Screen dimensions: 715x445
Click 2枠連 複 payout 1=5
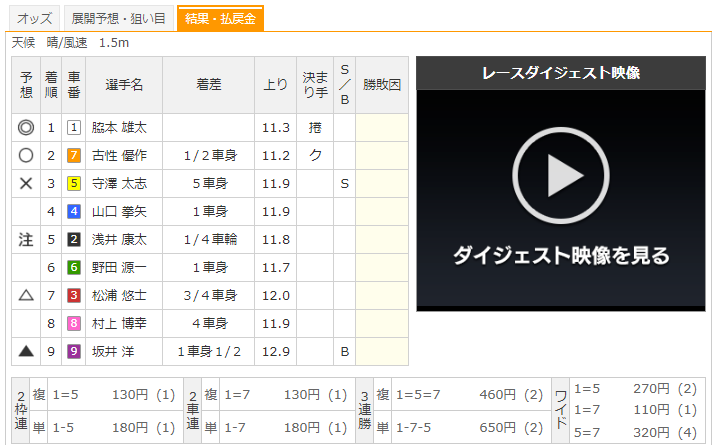tap(115, 394)
